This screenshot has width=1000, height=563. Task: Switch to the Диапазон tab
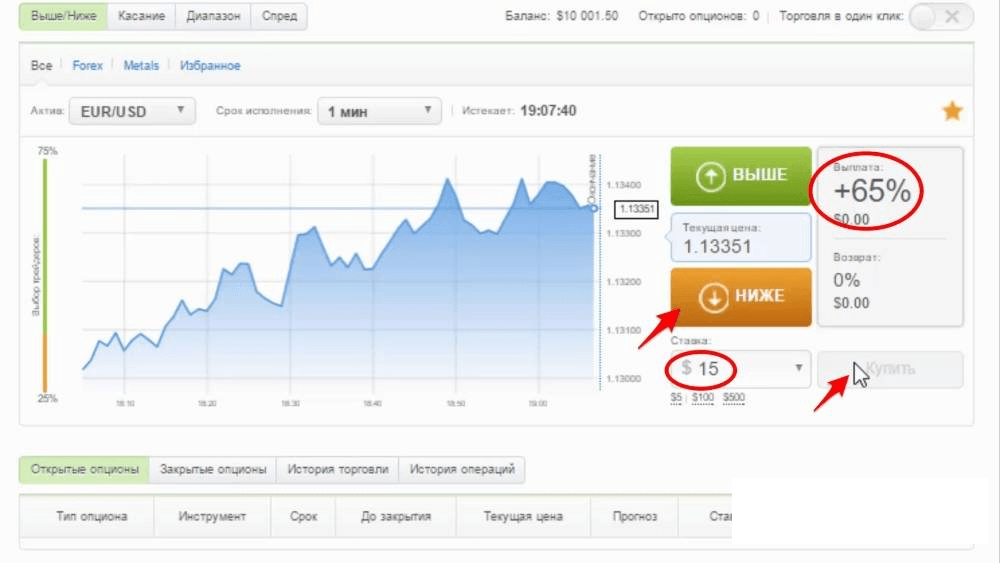213,16
